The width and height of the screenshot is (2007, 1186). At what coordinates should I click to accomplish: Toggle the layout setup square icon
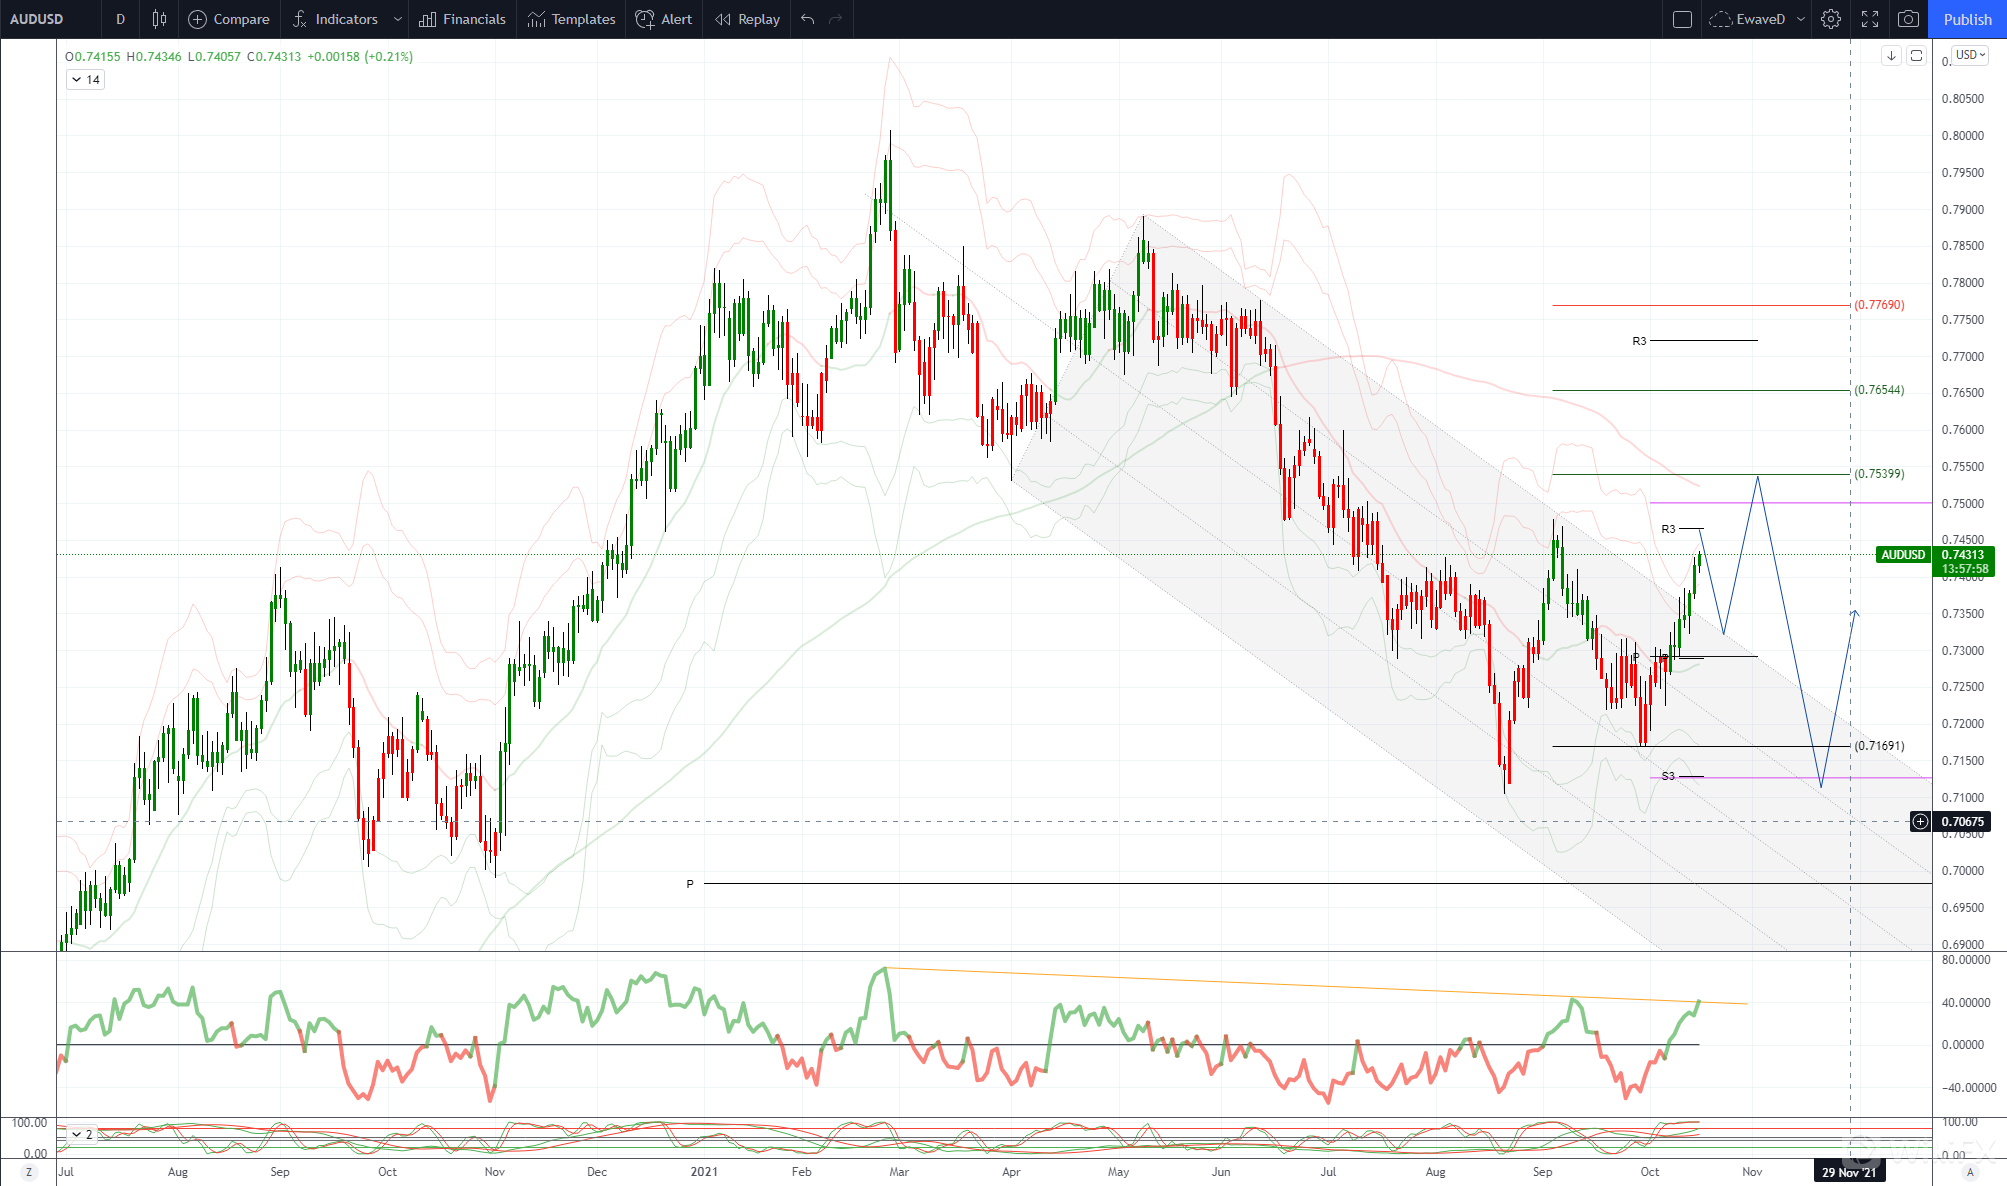pos(1682,19)
